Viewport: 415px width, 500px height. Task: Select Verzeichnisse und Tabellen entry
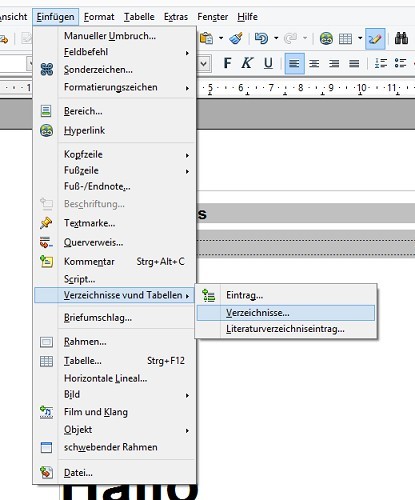coord(115,295)
